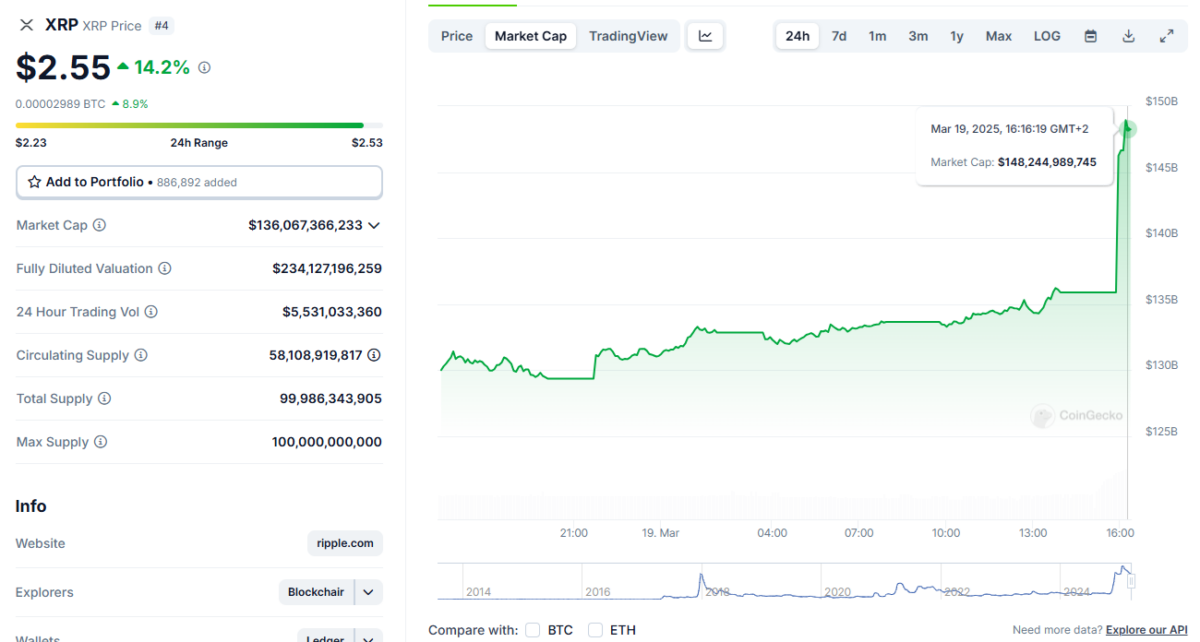Click info icon after the 58,108,919,817 value
The height and width of the screenshot is (642, 1200).
(x=374, y=355)
